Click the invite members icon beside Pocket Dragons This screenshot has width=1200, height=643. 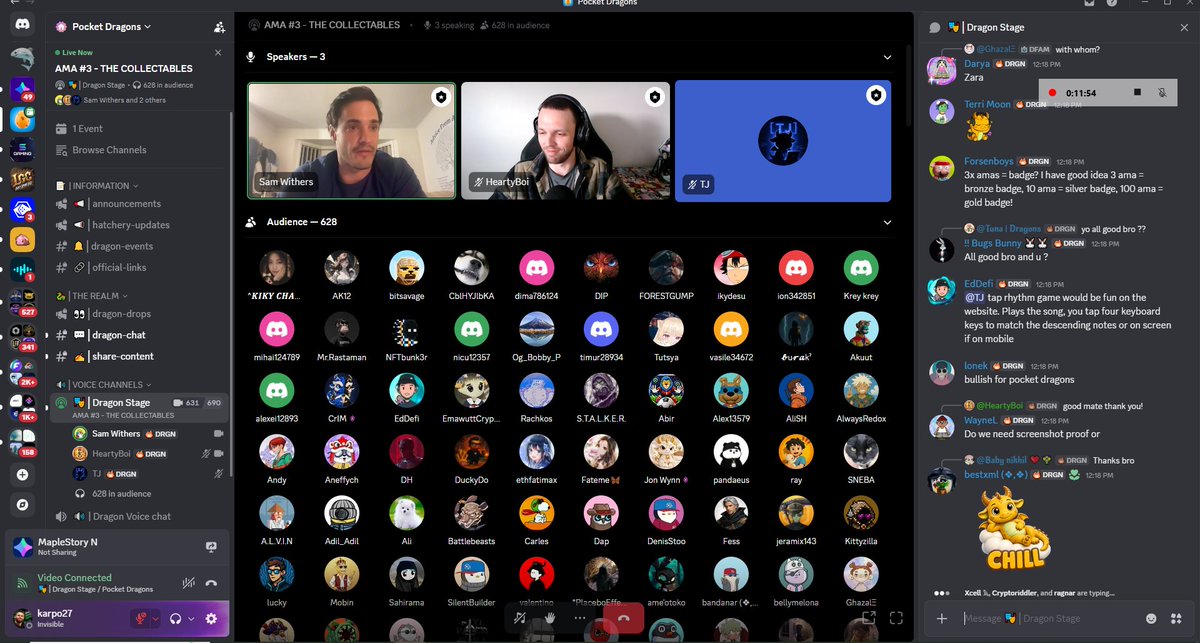[219, 27]
